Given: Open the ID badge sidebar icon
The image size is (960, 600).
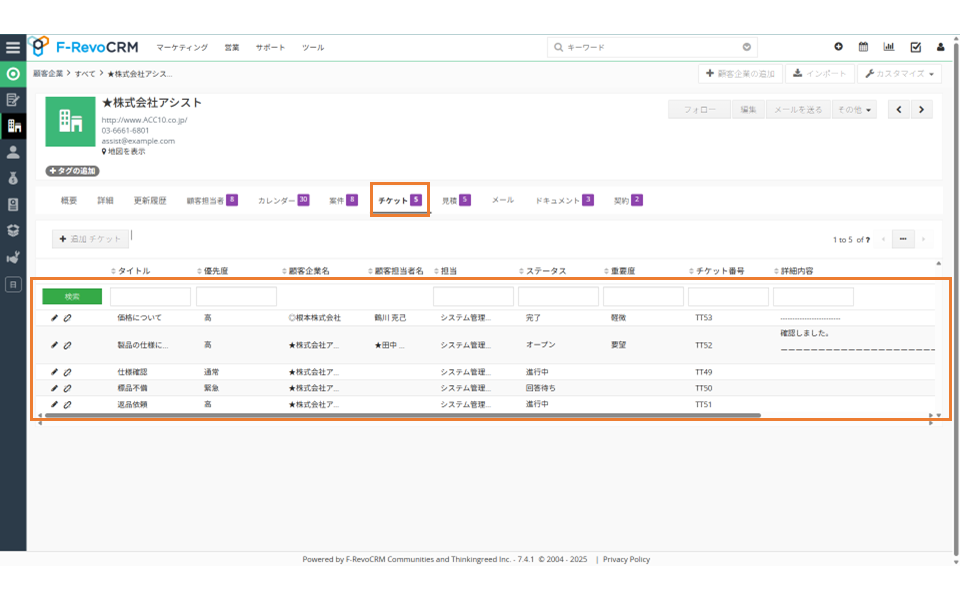Looking at the screenshot, I should (x=13, y=204).
